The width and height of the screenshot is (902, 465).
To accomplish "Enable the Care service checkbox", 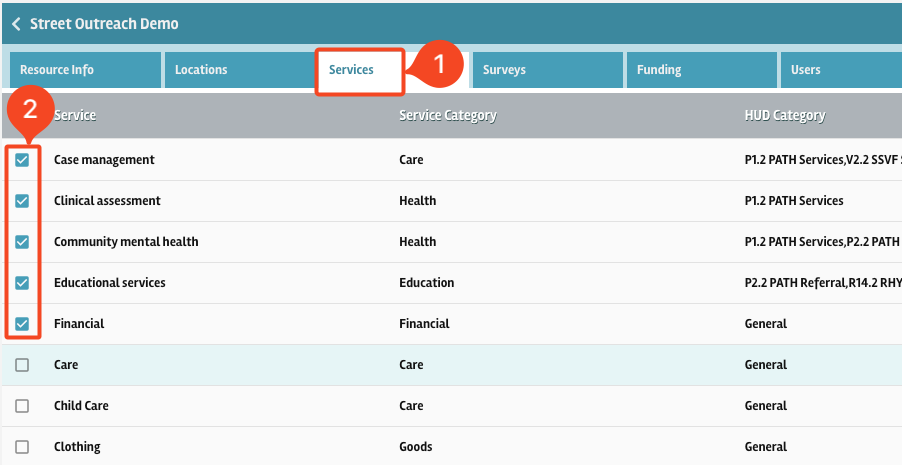I will click(x=22, y=365).
